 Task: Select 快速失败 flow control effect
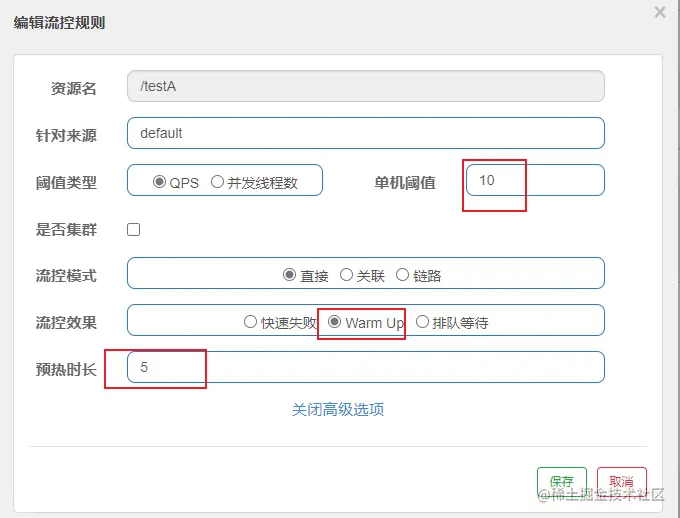point(250,322)
